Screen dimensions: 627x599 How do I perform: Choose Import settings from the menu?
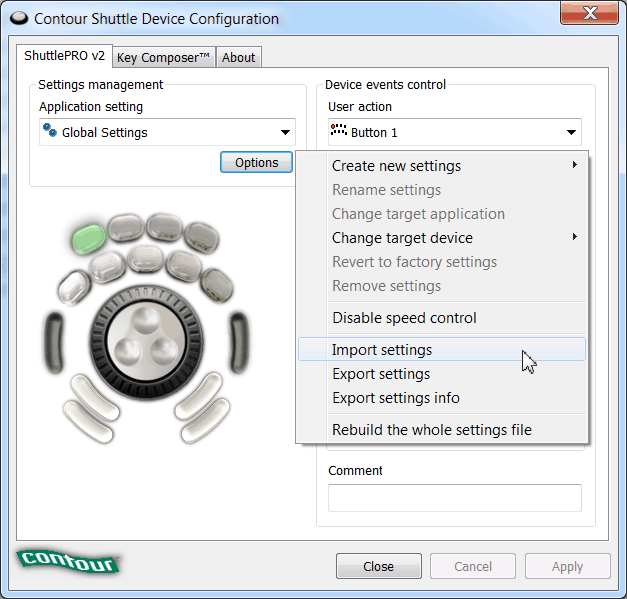tap(442, 349)
